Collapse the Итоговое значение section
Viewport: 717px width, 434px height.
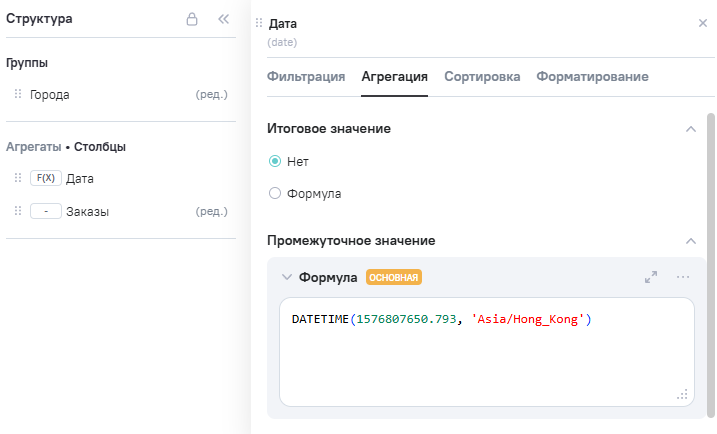tap(690, 129)
